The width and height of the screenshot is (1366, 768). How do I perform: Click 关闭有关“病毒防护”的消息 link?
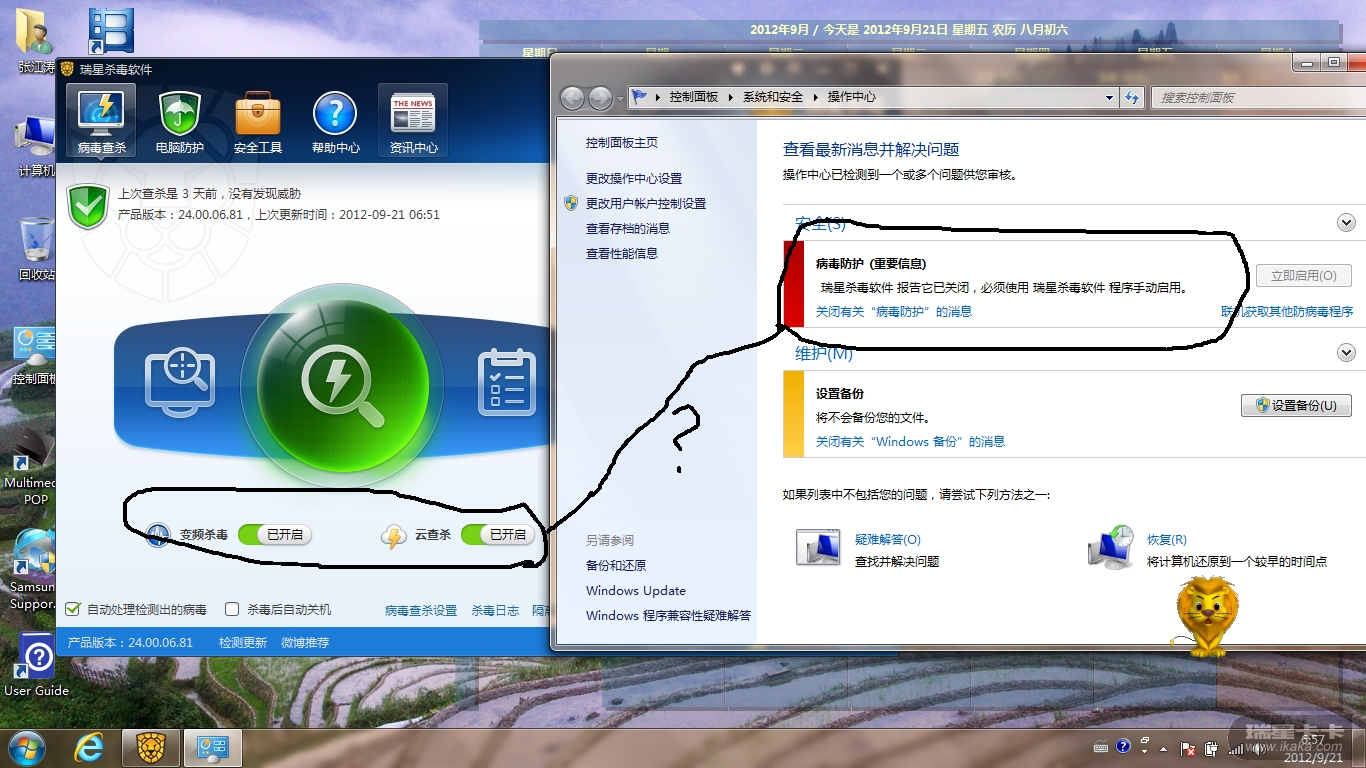894,311
